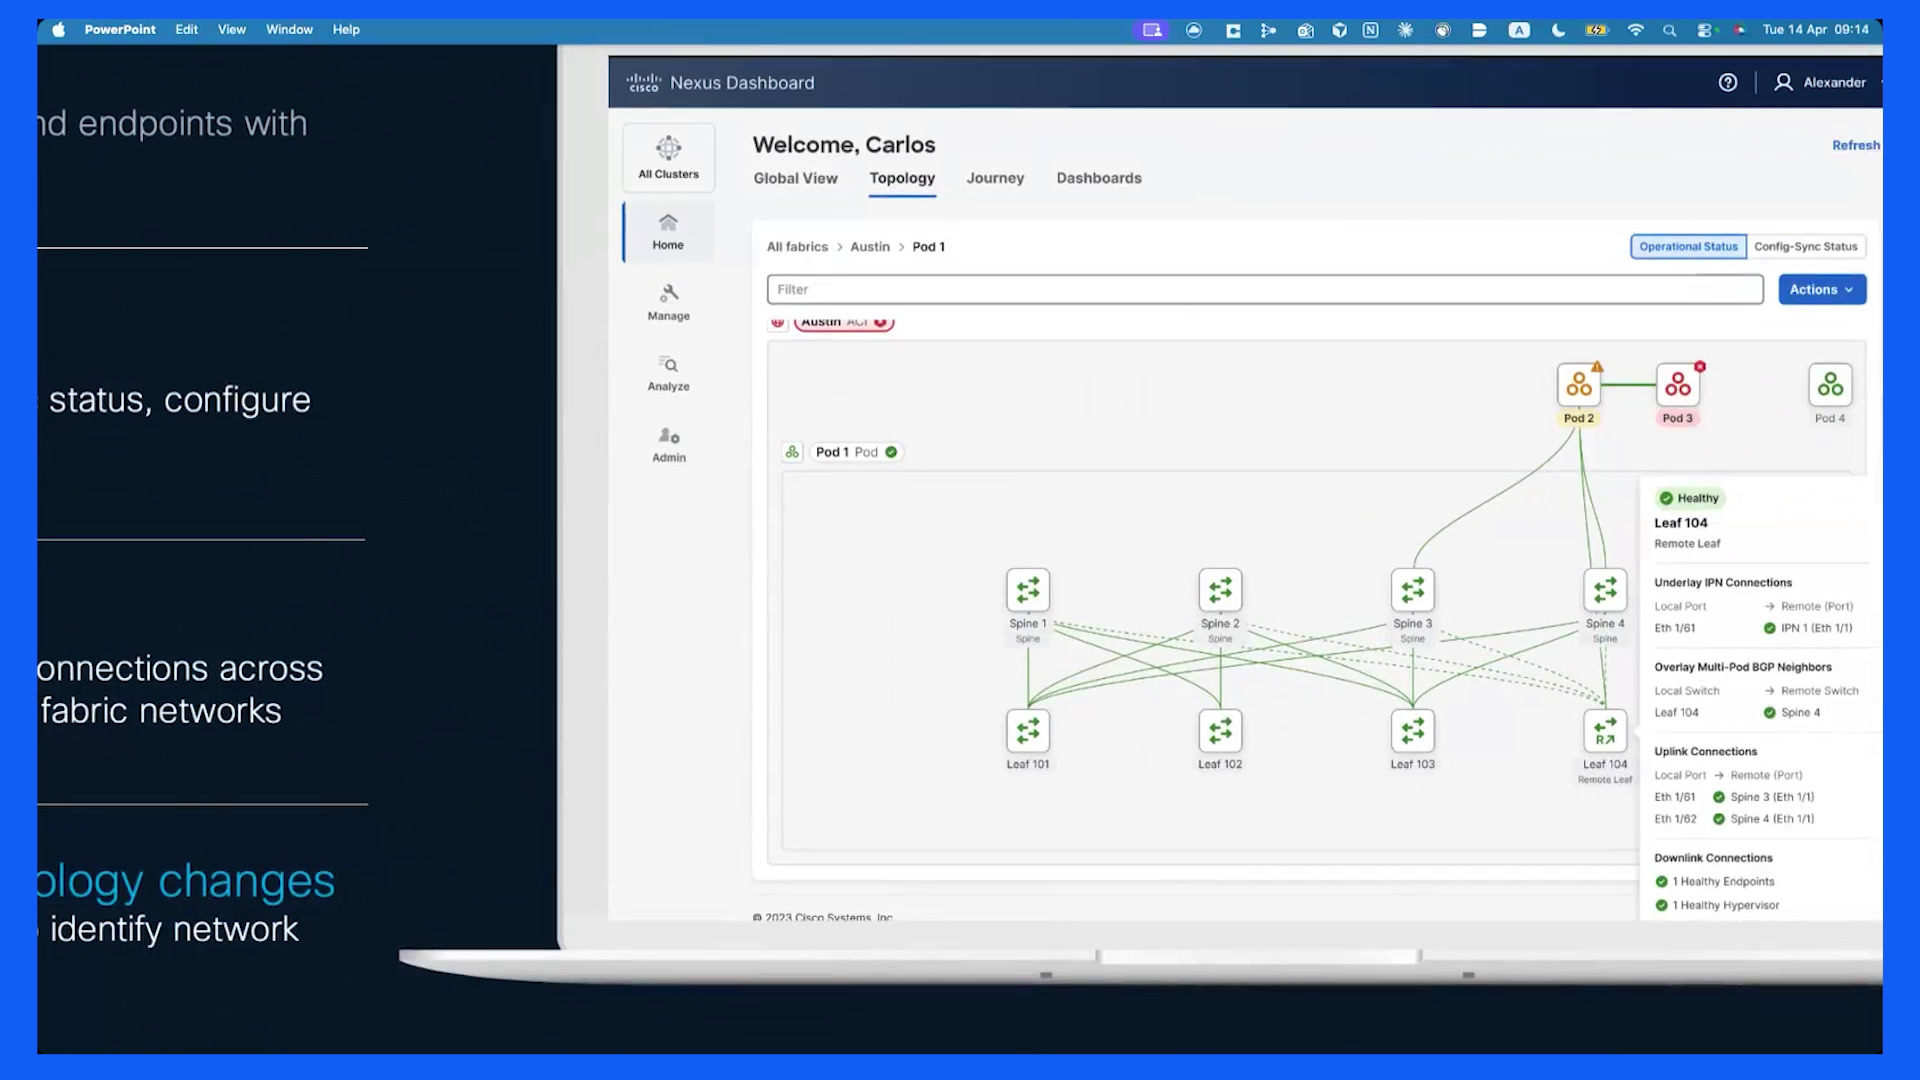Screen dimensions: 1920x1080
Task: Go to Home in sidebar
Action: (x=668, y=232)
